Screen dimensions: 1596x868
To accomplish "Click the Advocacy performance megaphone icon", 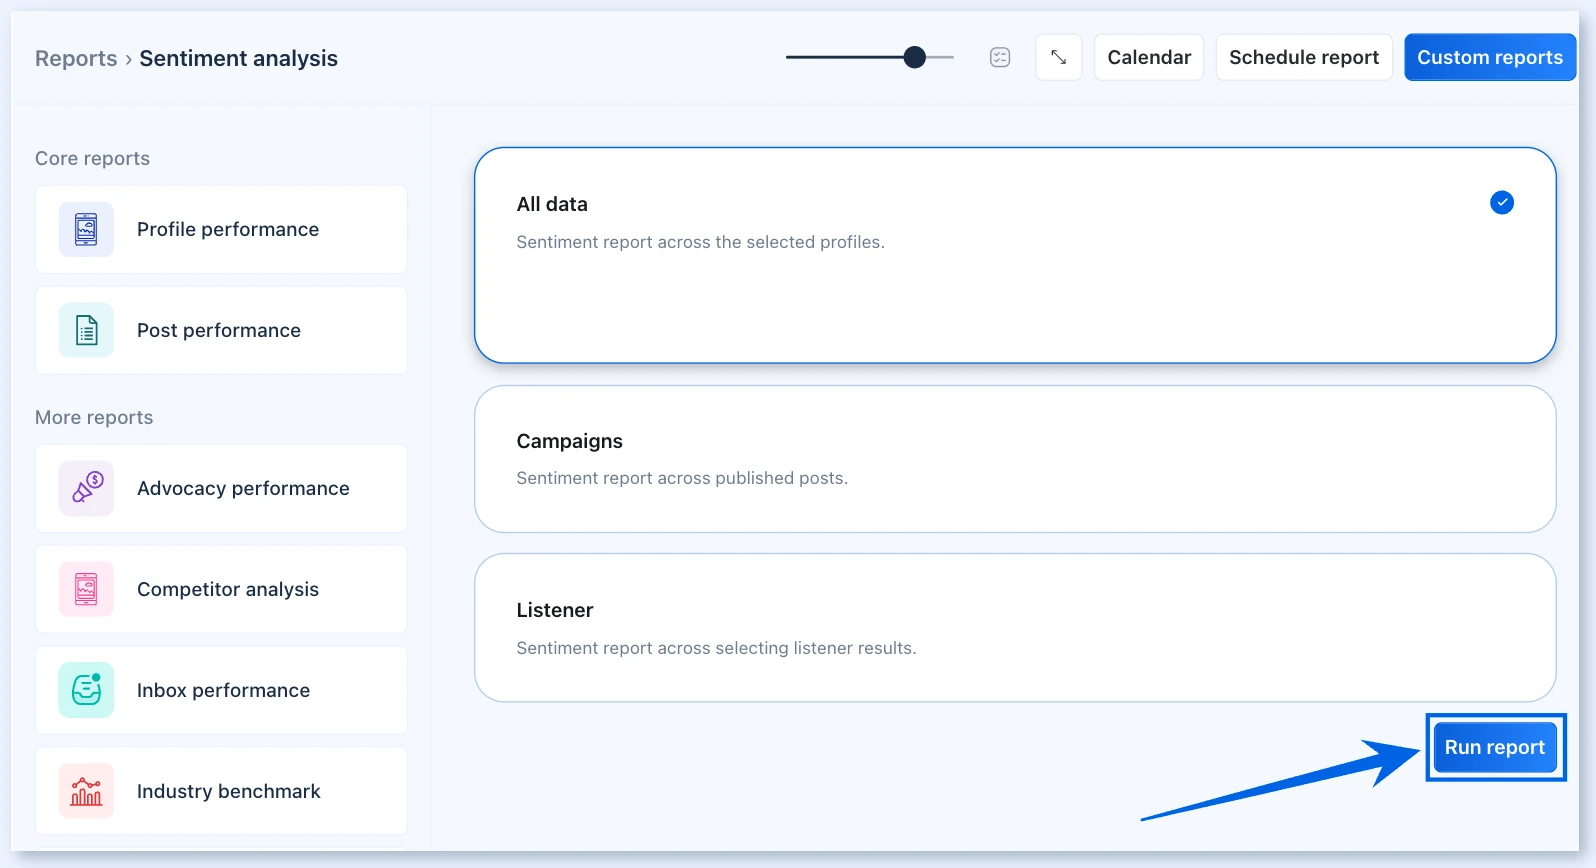I will tap(86, 488).
